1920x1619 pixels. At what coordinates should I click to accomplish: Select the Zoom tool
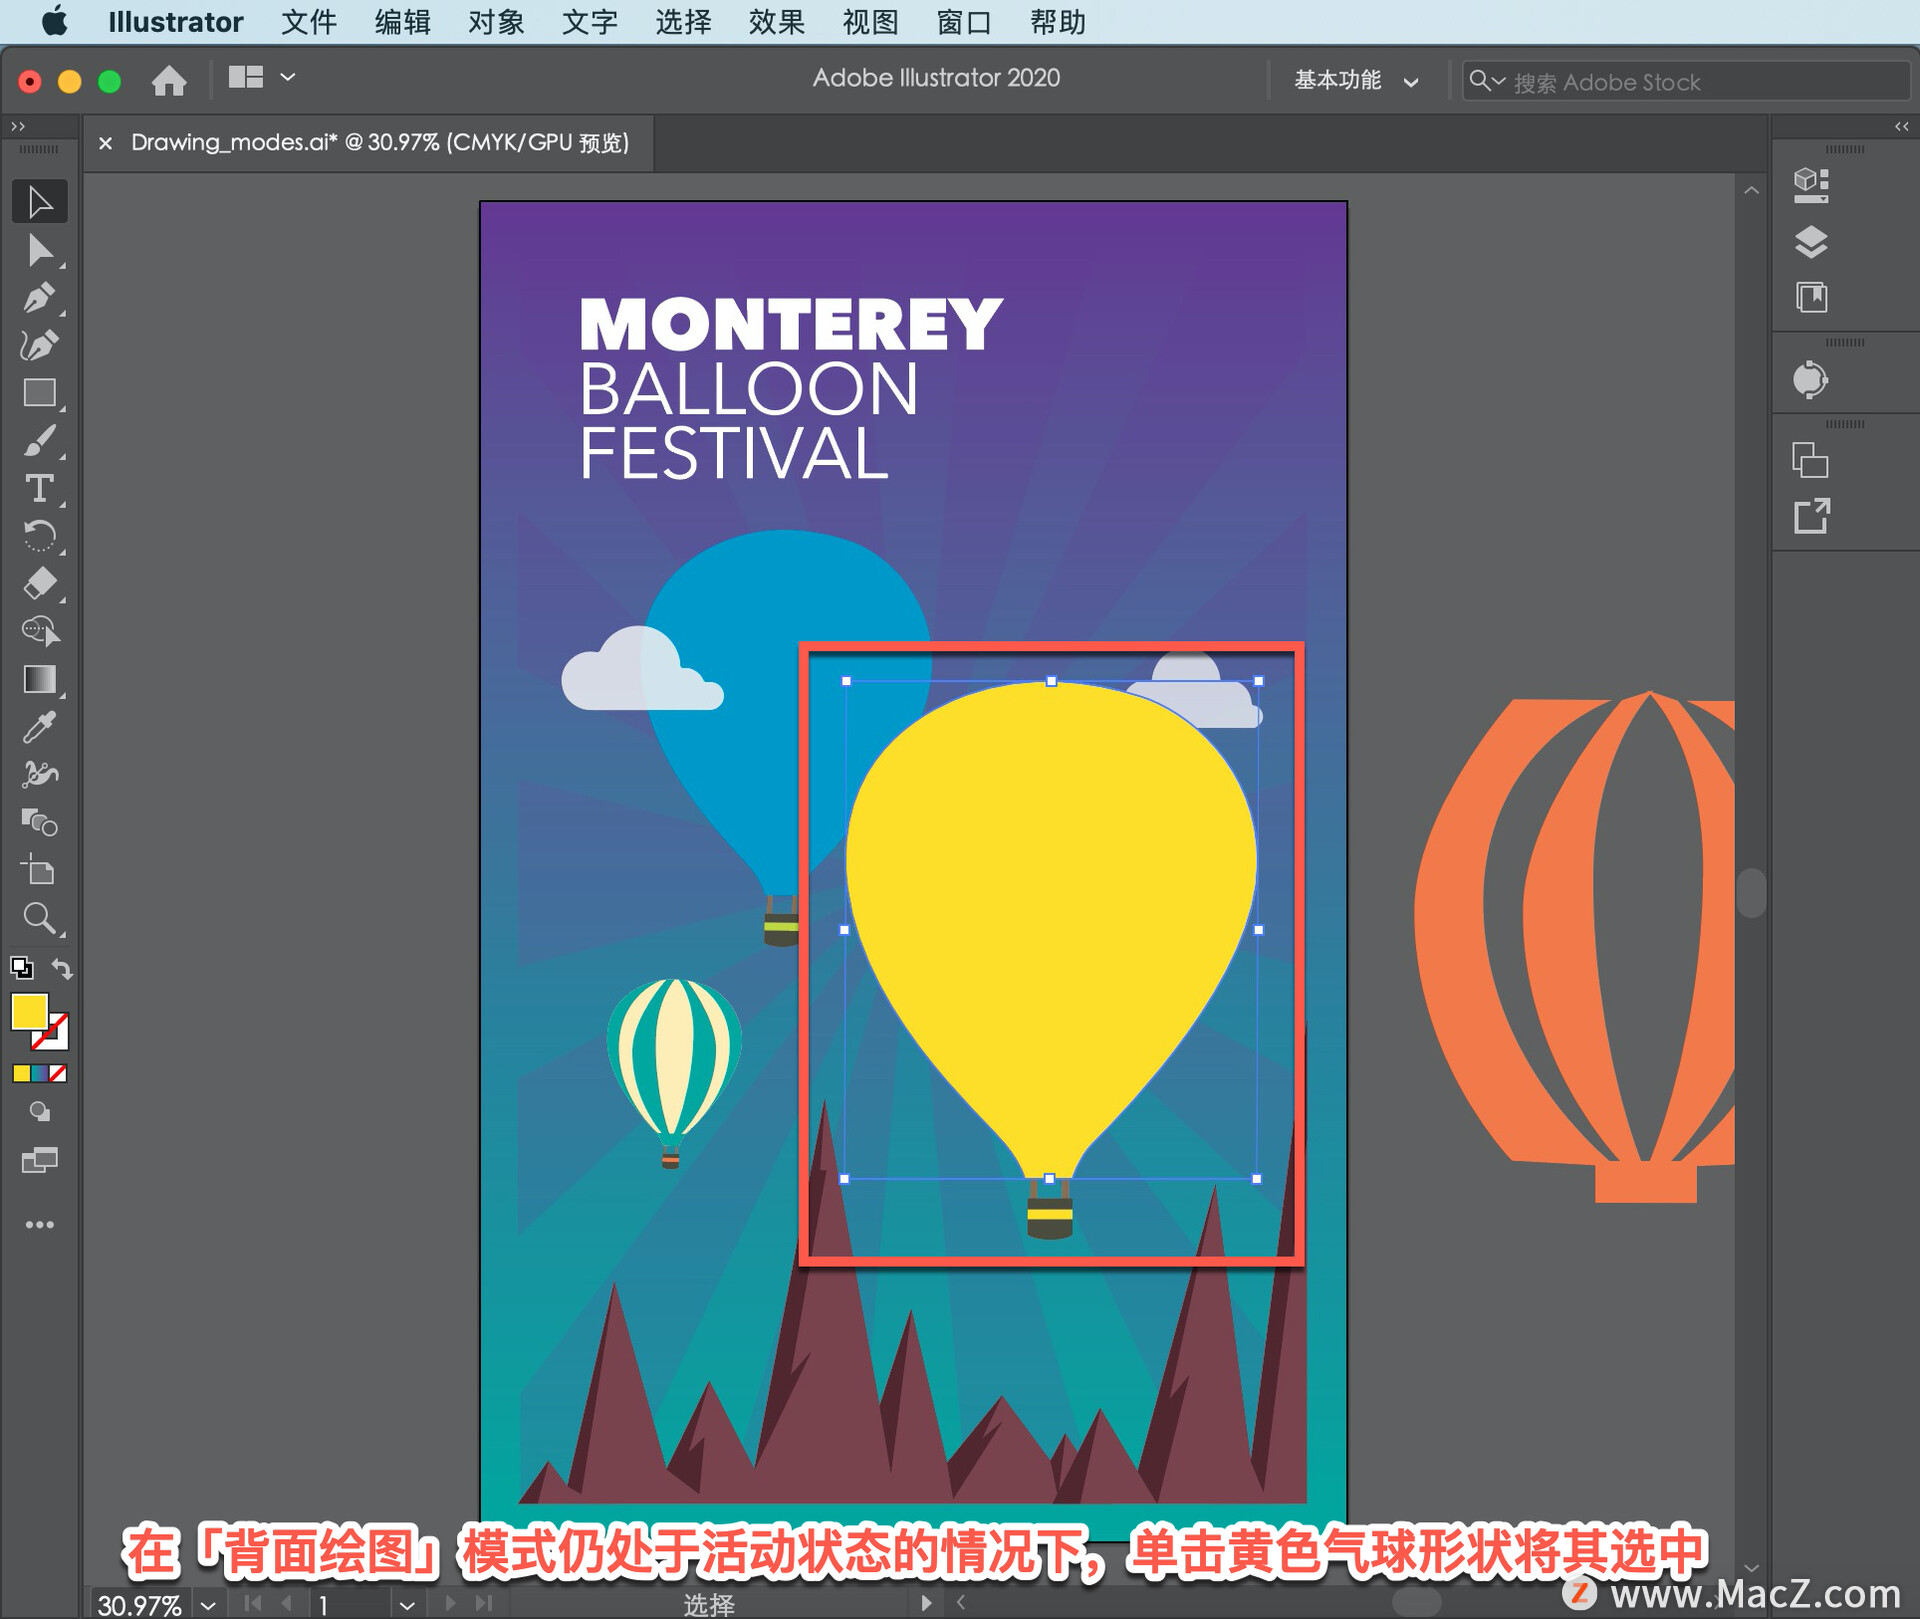tap(39, 918)
